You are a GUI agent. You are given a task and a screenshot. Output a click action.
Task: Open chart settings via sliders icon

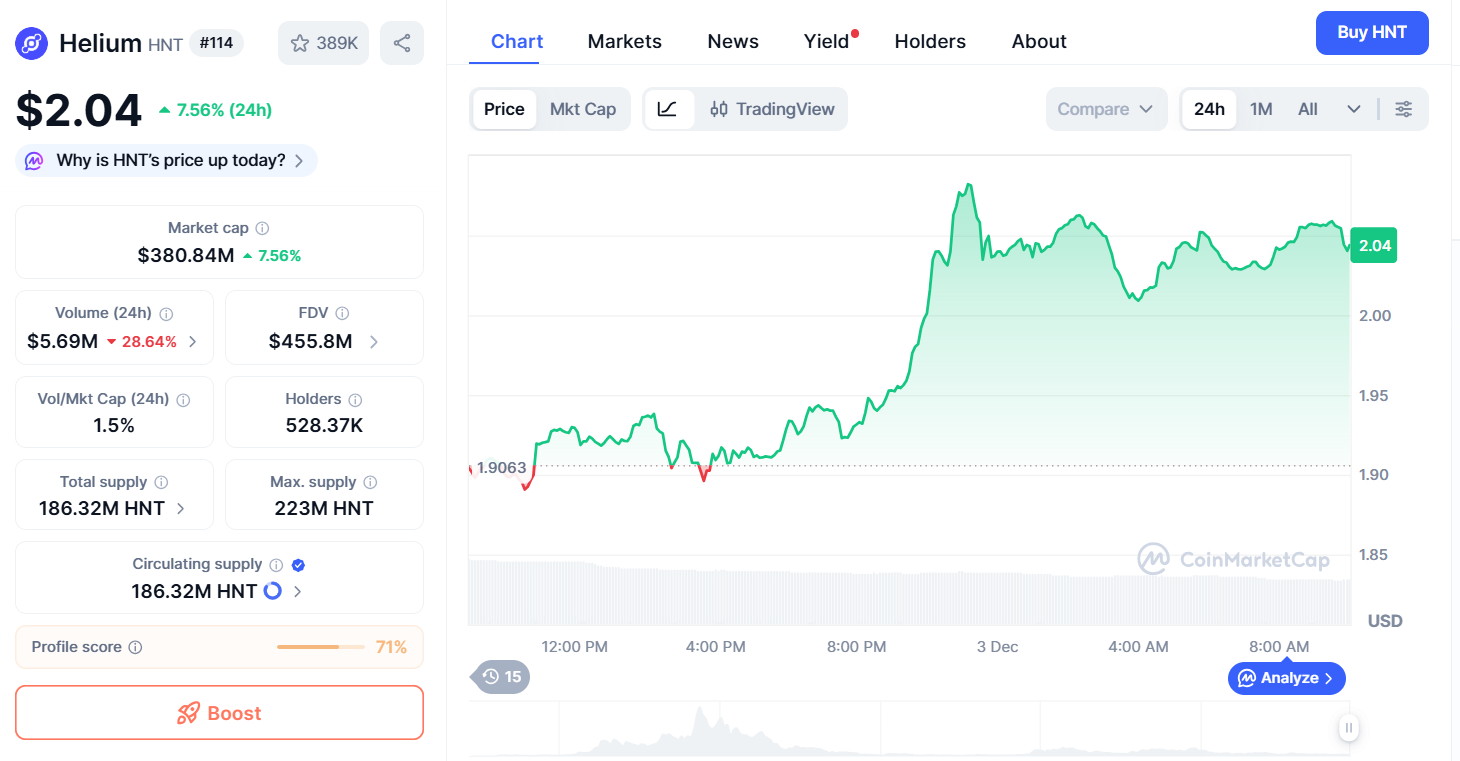point(1404,108)
